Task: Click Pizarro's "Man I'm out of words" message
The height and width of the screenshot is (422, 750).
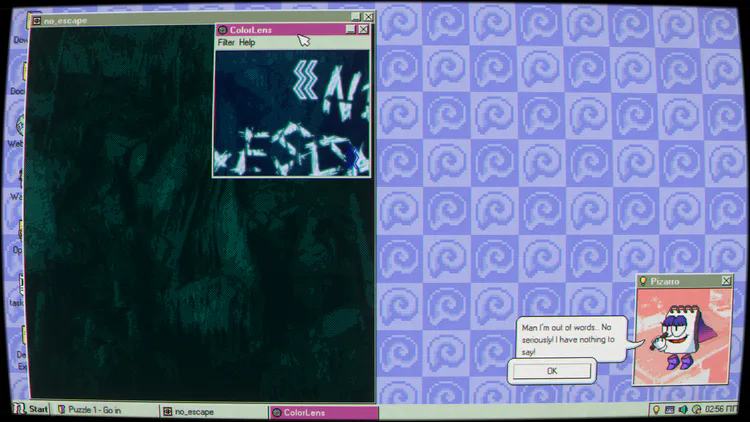Action: [x=567, y=340]
